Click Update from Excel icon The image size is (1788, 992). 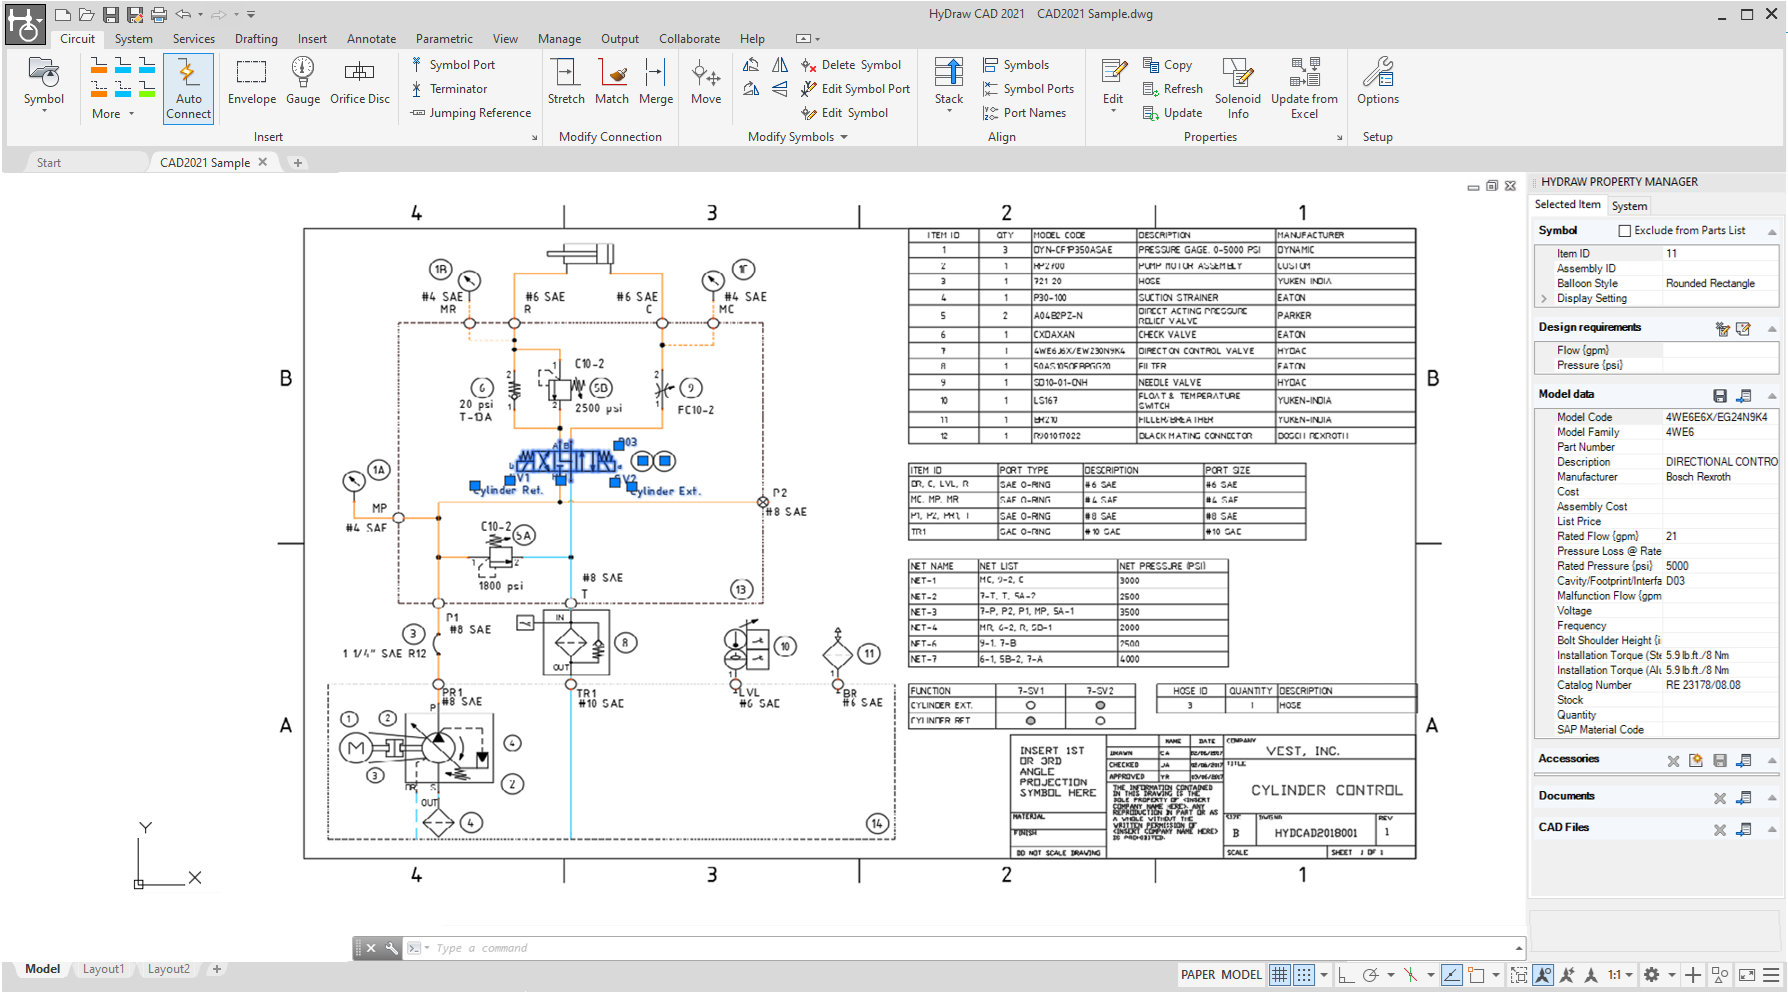(1304, 73)
